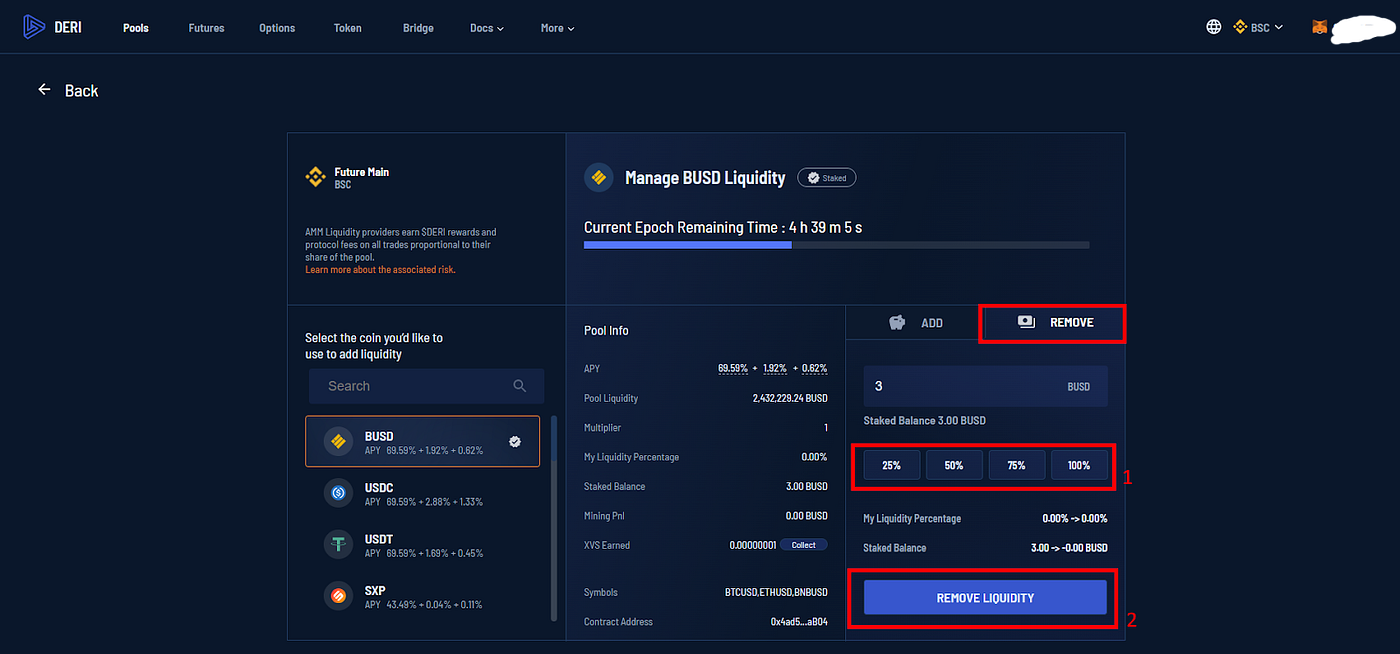The height and width of the screenshot is (654, 1400).
Task: Switch to the ADD tab
Action: coord(914,323)
